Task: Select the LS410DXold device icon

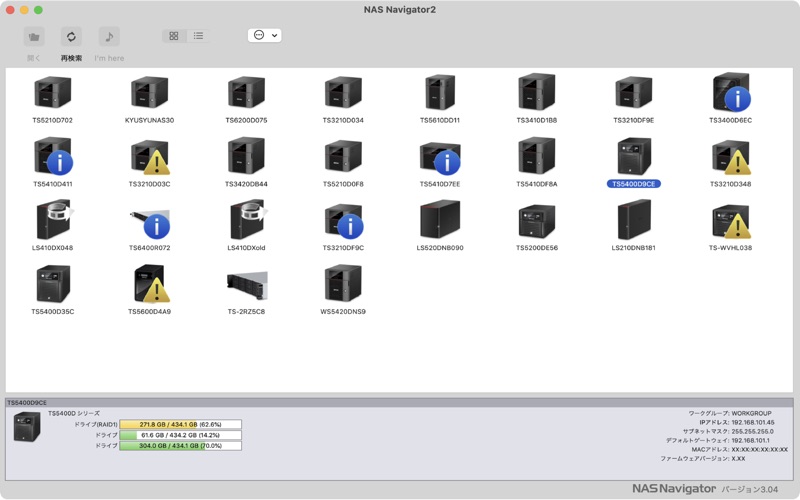Action: coord(247,219)
